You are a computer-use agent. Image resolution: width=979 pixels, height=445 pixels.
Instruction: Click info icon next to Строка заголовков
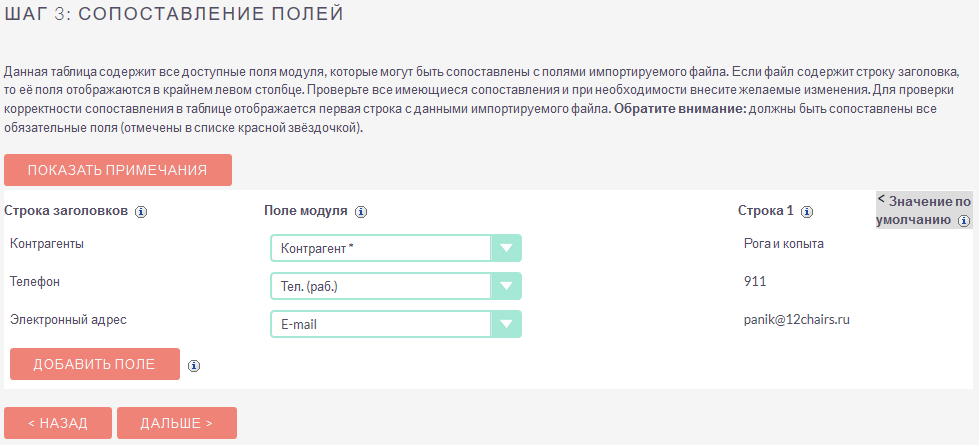click(x=141, y=212)
